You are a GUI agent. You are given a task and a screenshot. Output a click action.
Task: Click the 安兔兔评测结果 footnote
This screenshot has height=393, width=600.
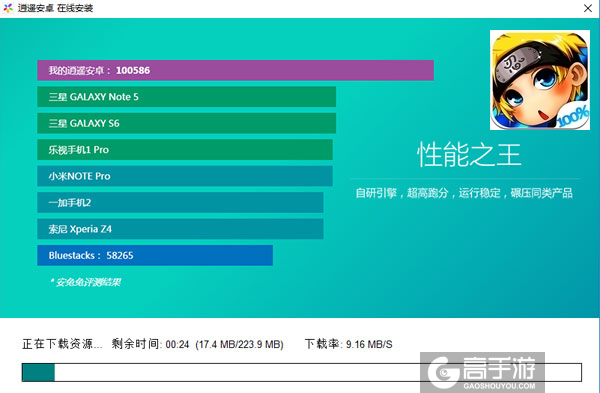coord(85,282)
